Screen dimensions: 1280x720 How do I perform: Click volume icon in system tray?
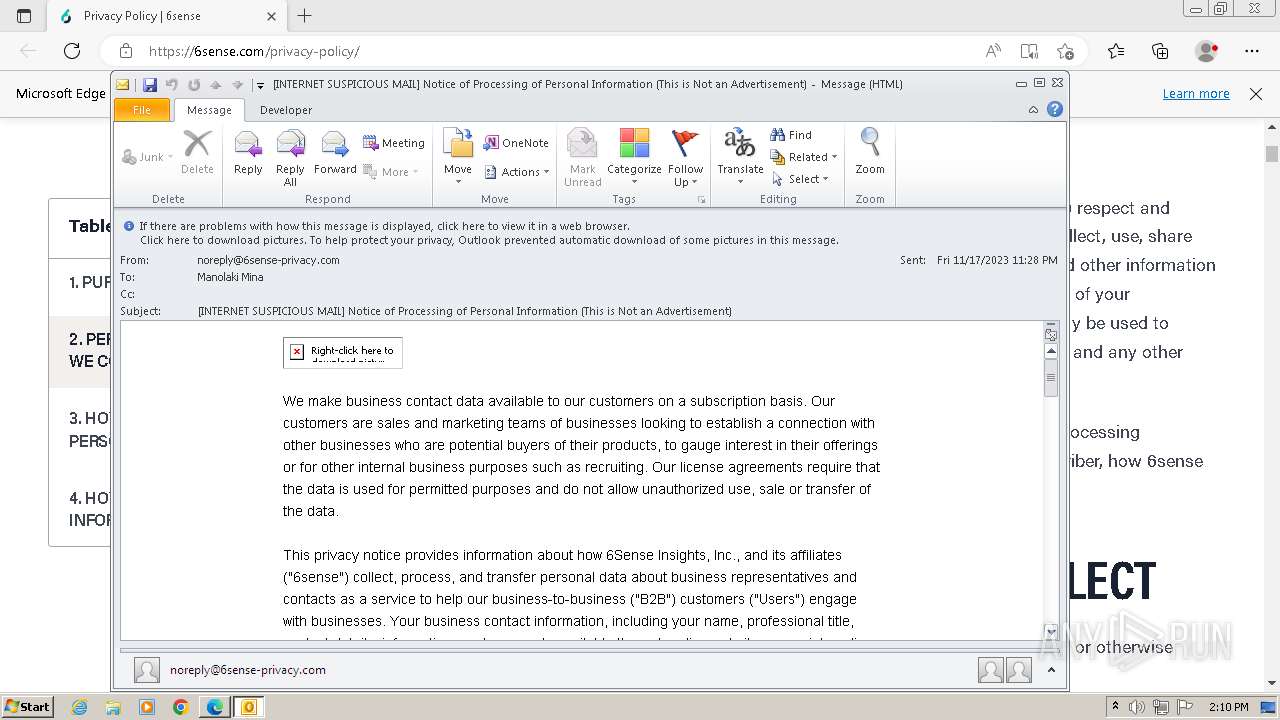1137,707
